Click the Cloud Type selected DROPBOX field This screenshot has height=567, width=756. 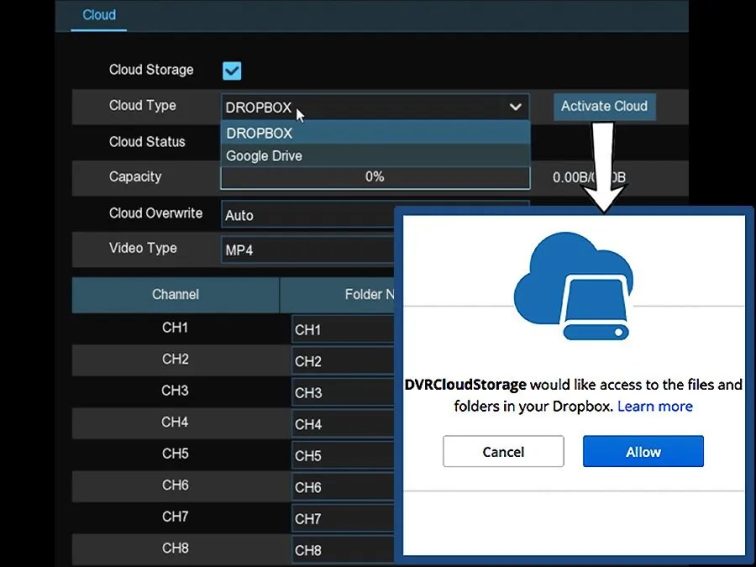[x=375, y=107]
